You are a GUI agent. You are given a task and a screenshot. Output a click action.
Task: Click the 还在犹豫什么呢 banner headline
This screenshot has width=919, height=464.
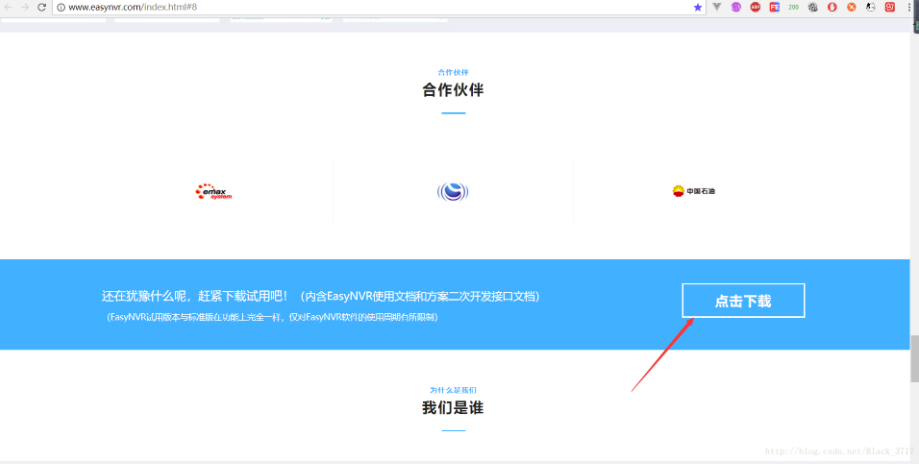click(321, 296)
